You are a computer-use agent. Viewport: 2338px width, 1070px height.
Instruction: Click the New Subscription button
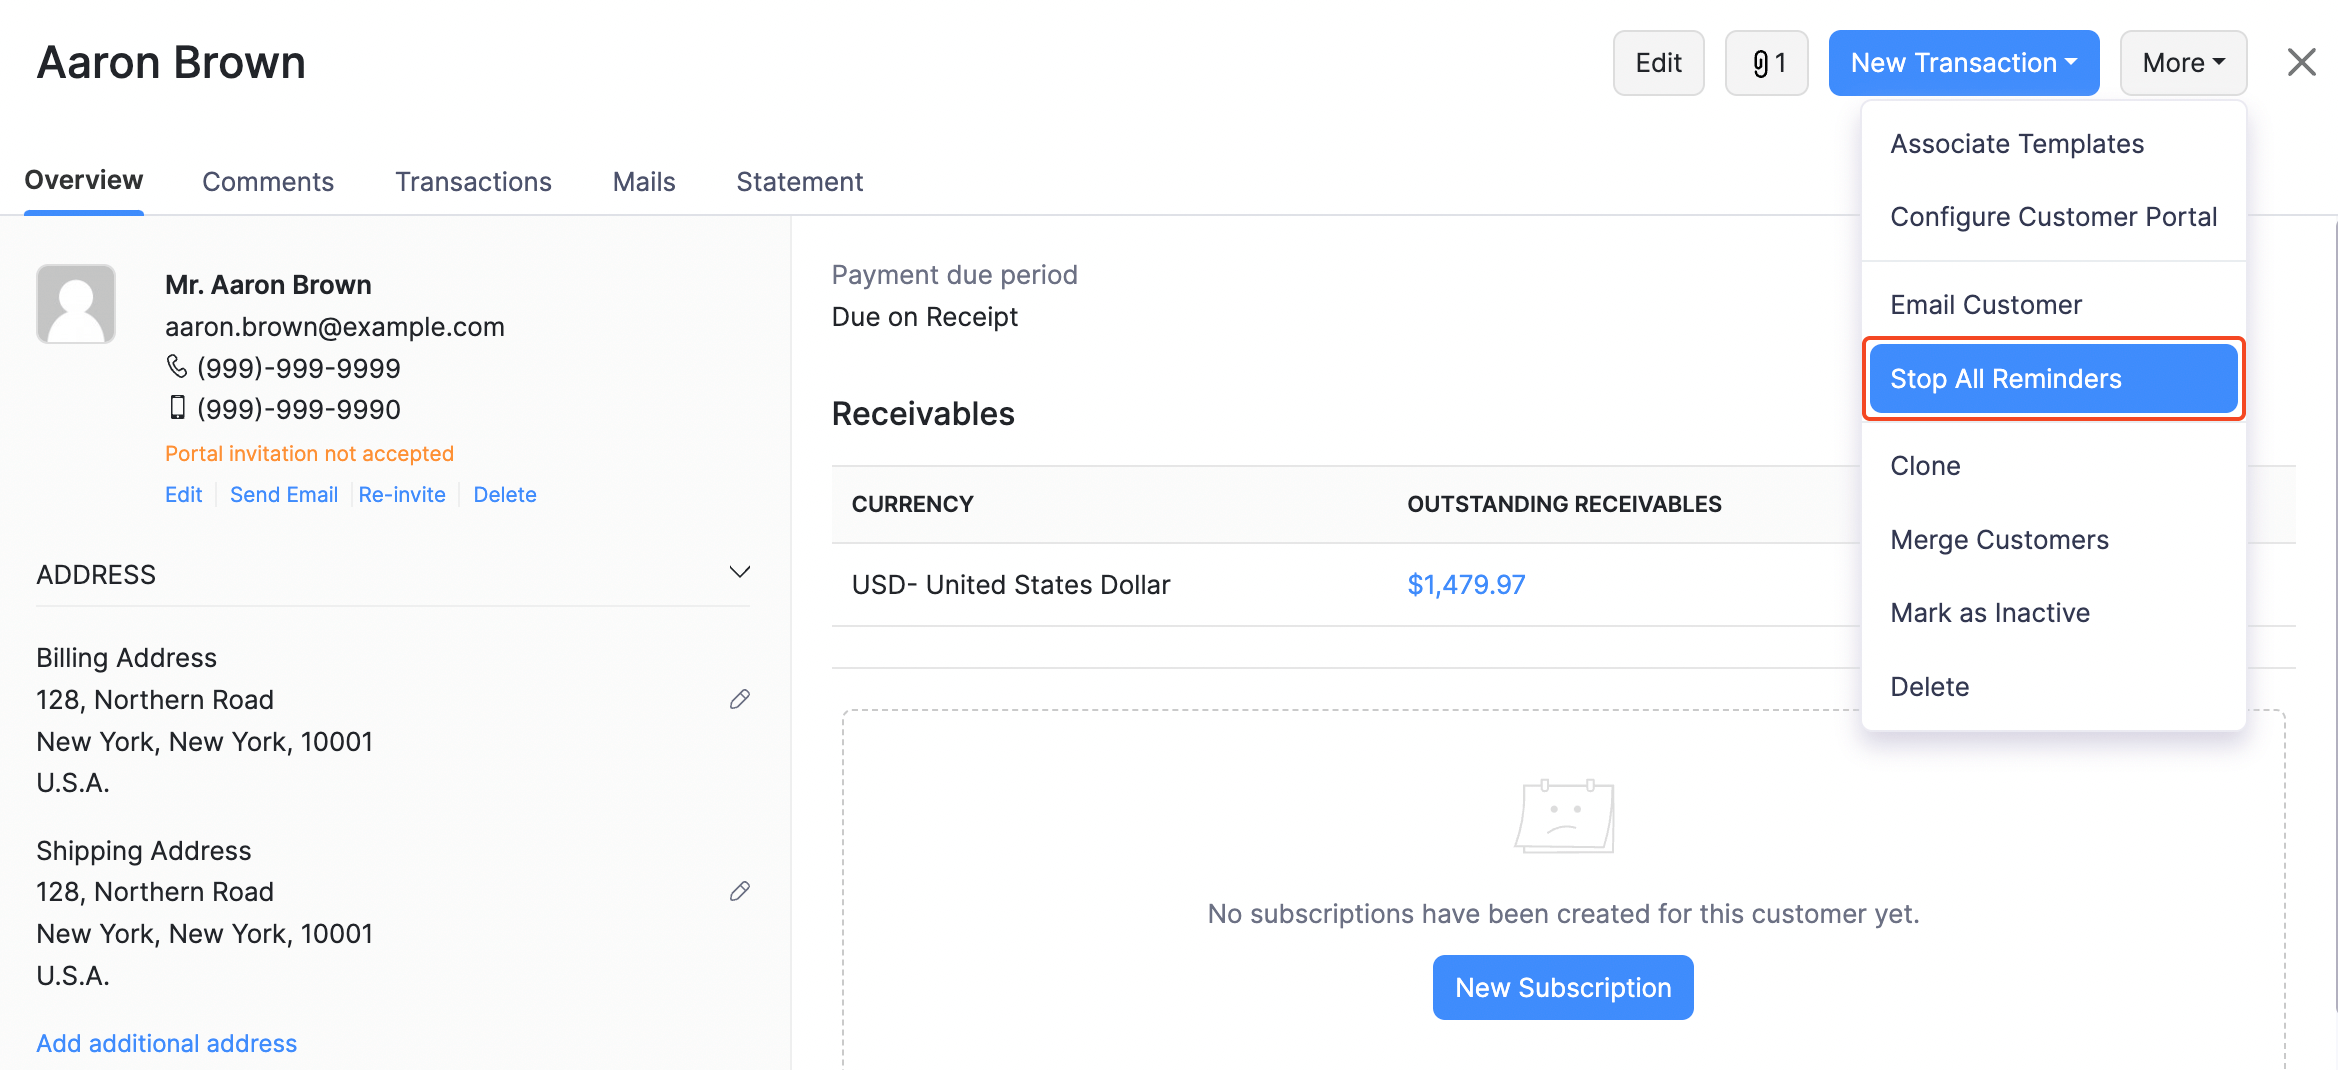(1563, 987)
